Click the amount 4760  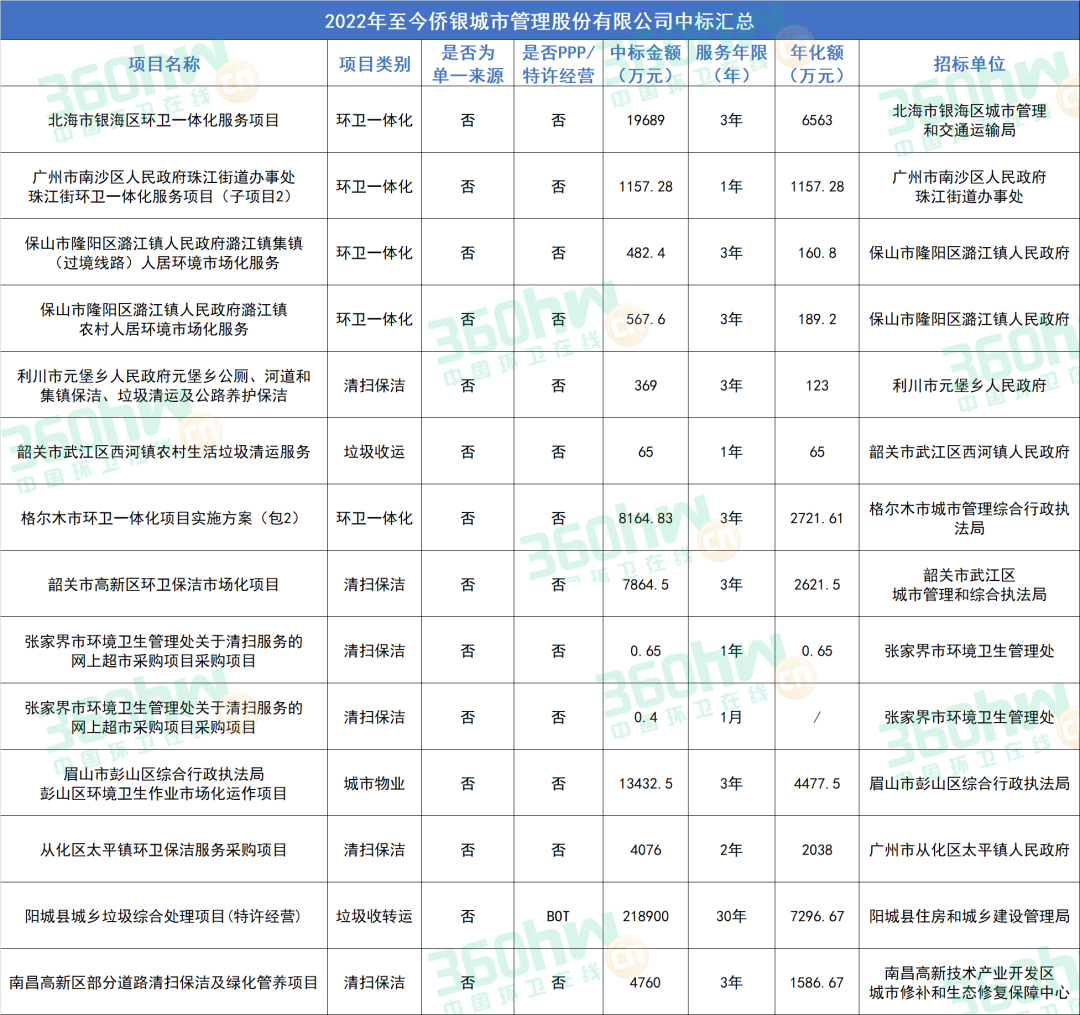tap(645, 983)
